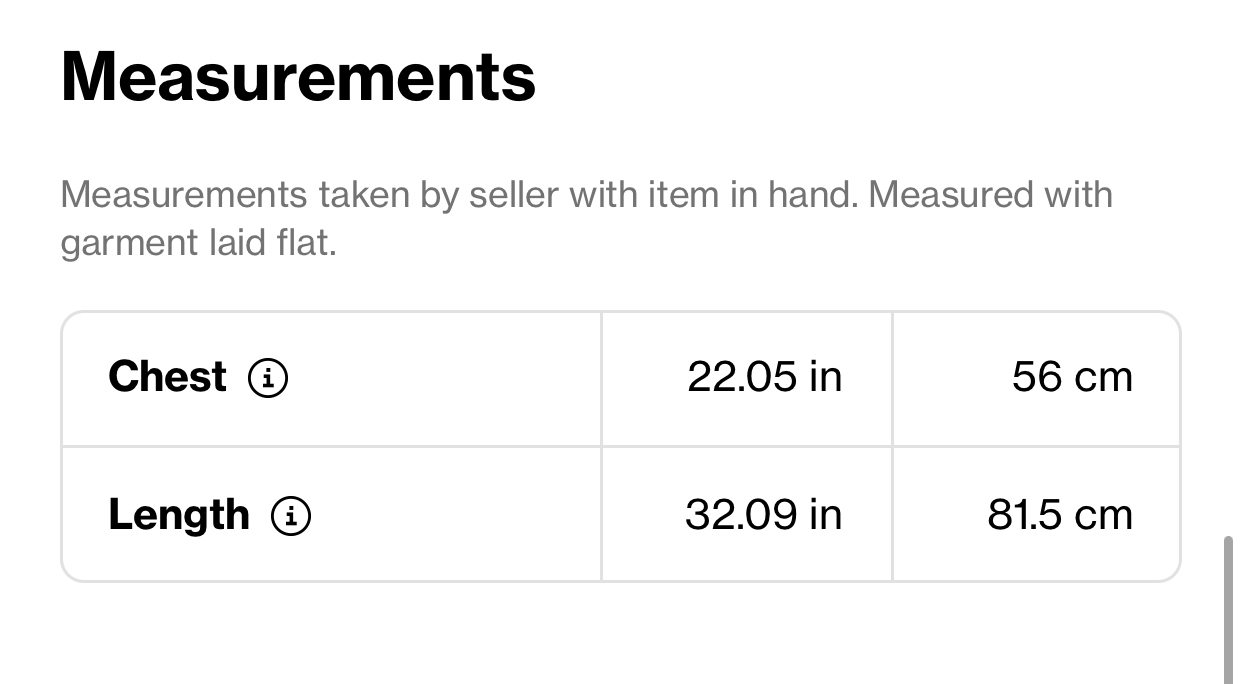The width and height of the screenshot is (1242, 684).
Task: Click the 81.5 cm length value
Action: pyautogui.click(x=1060, y=515)
